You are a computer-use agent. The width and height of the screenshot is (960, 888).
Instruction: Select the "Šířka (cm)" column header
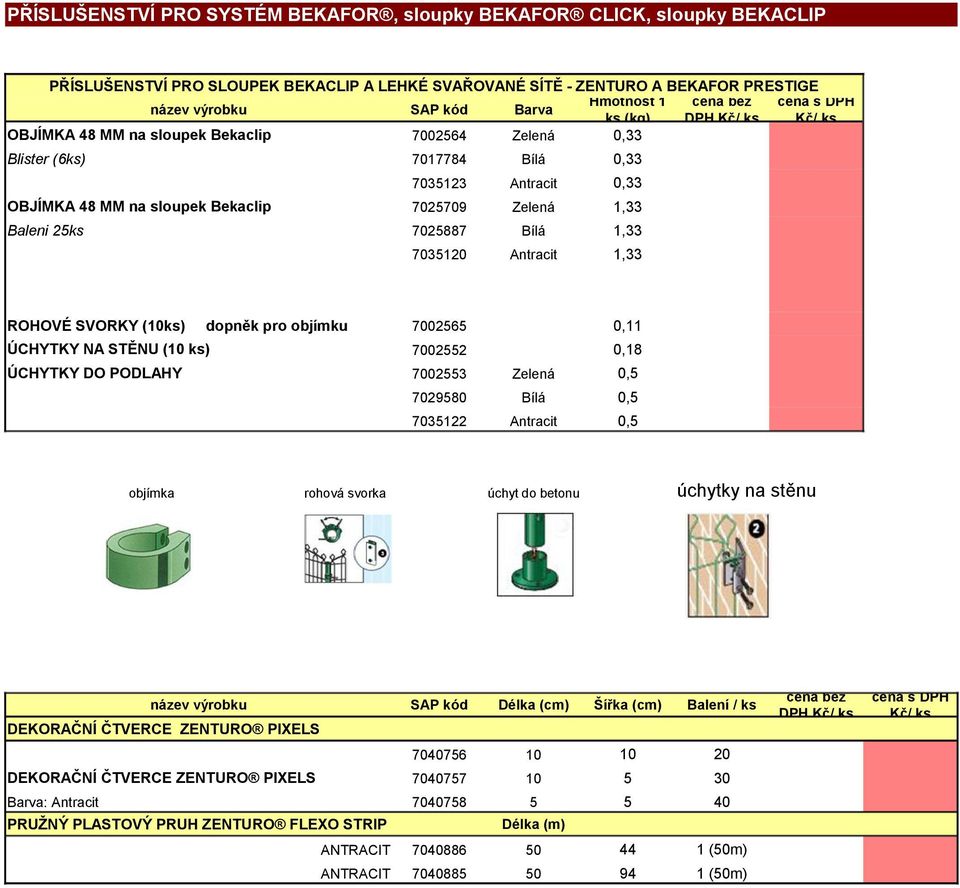pos(628,705)
